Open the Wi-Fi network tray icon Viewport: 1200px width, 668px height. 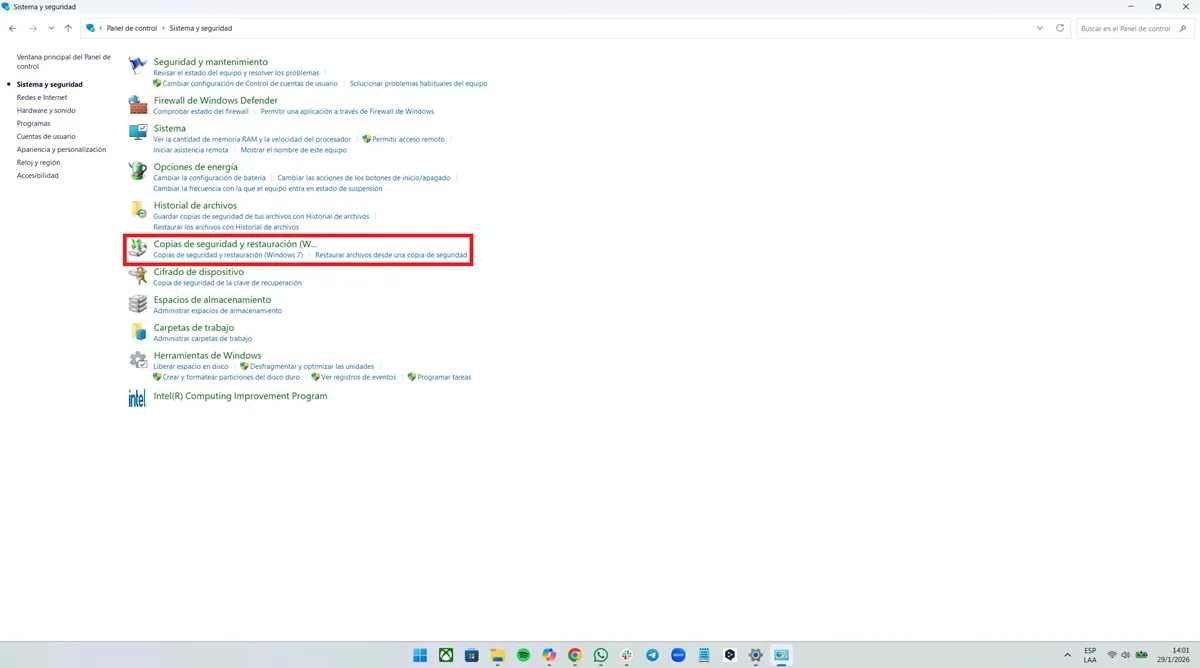point(1112,655)
